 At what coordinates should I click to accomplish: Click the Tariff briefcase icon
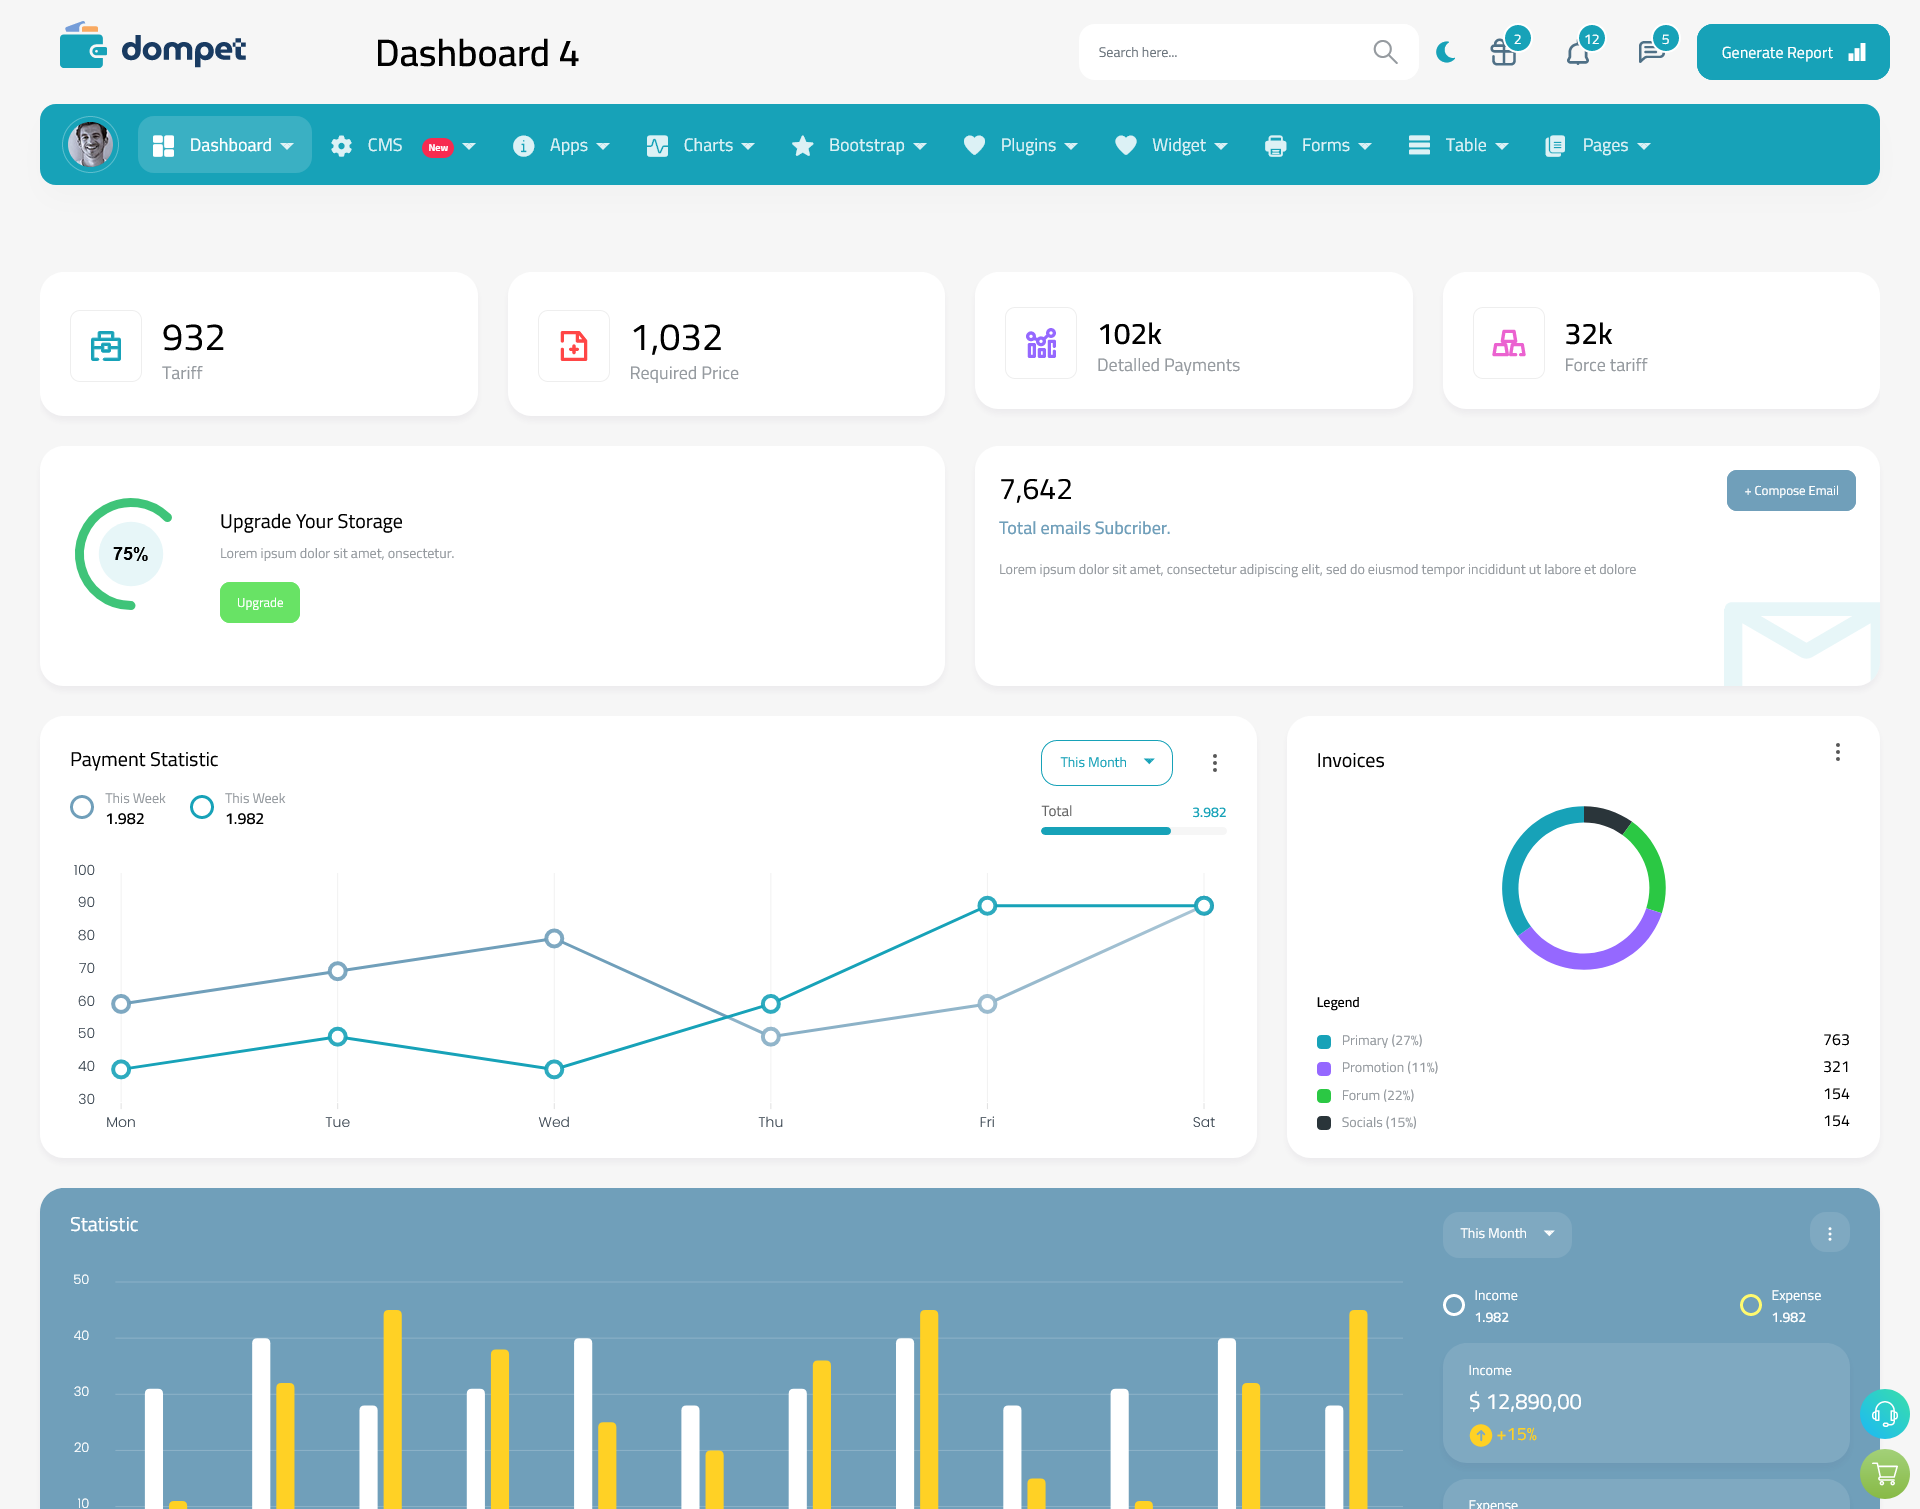[106, 341]
